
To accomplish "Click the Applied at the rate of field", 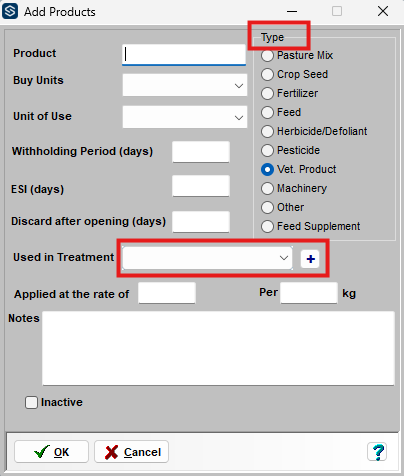I will point(167,293).
